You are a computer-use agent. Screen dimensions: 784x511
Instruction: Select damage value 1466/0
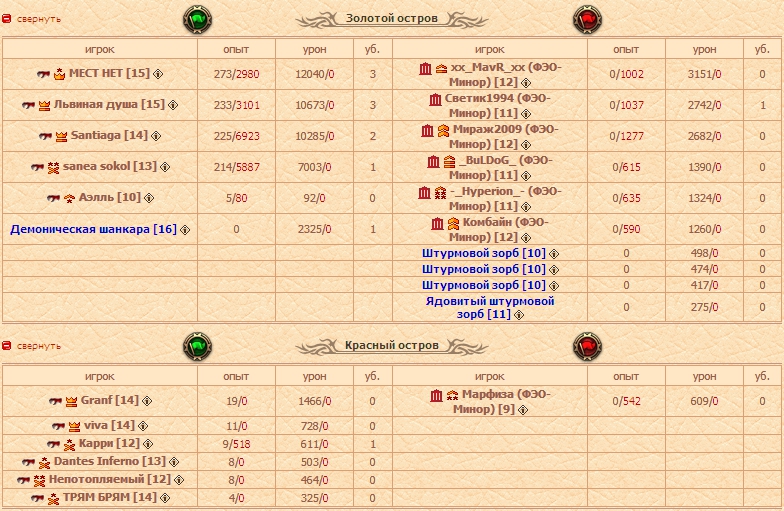[x=314, y=401]
